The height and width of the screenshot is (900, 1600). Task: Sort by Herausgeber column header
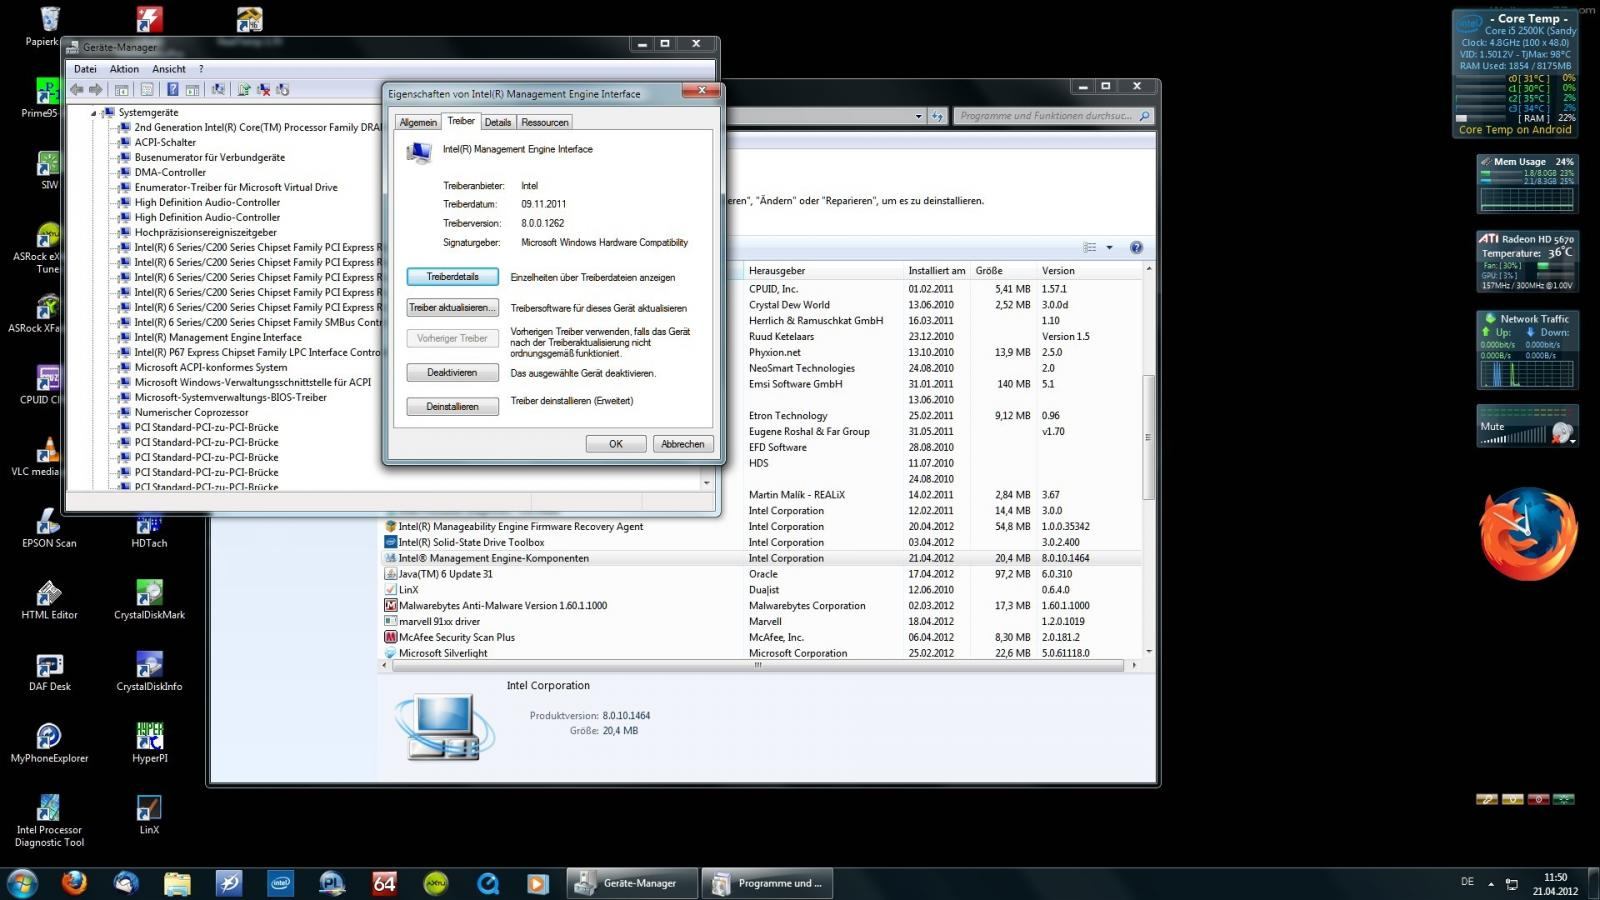pos(823,270)
